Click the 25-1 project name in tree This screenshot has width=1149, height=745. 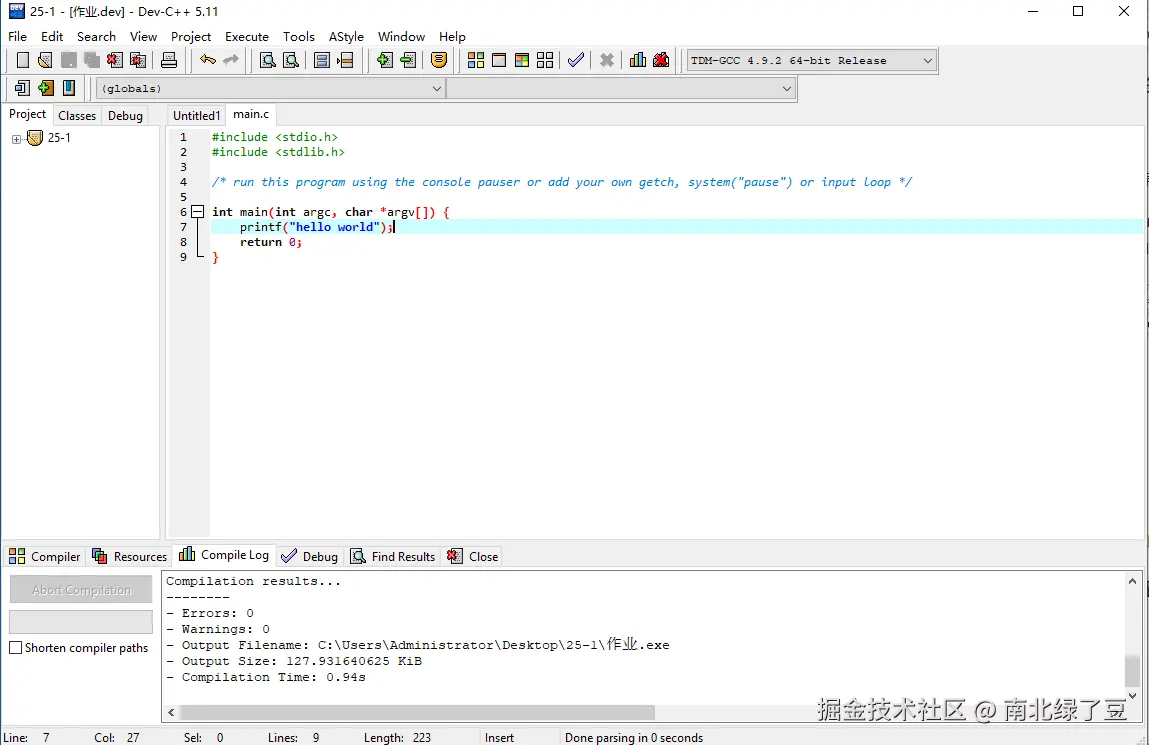(59, 138)
